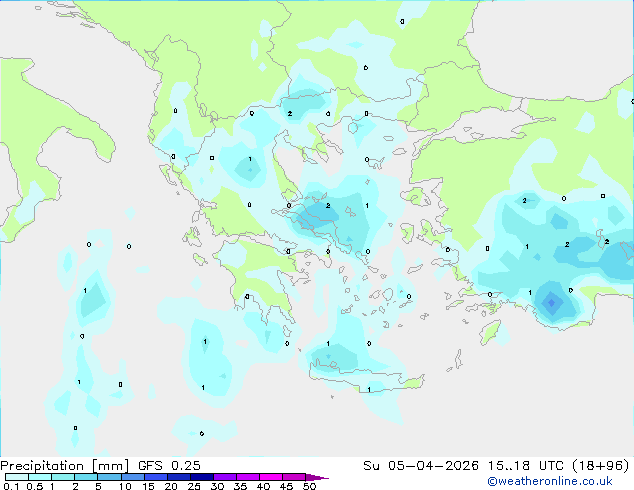Click the '0.5' legend scale value
This screenshot has width=634, height=490.
point(34,486)
